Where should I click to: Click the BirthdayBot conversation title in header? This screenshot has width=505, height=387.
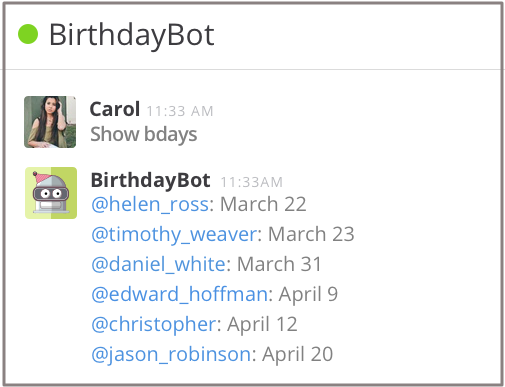point(132,35)
